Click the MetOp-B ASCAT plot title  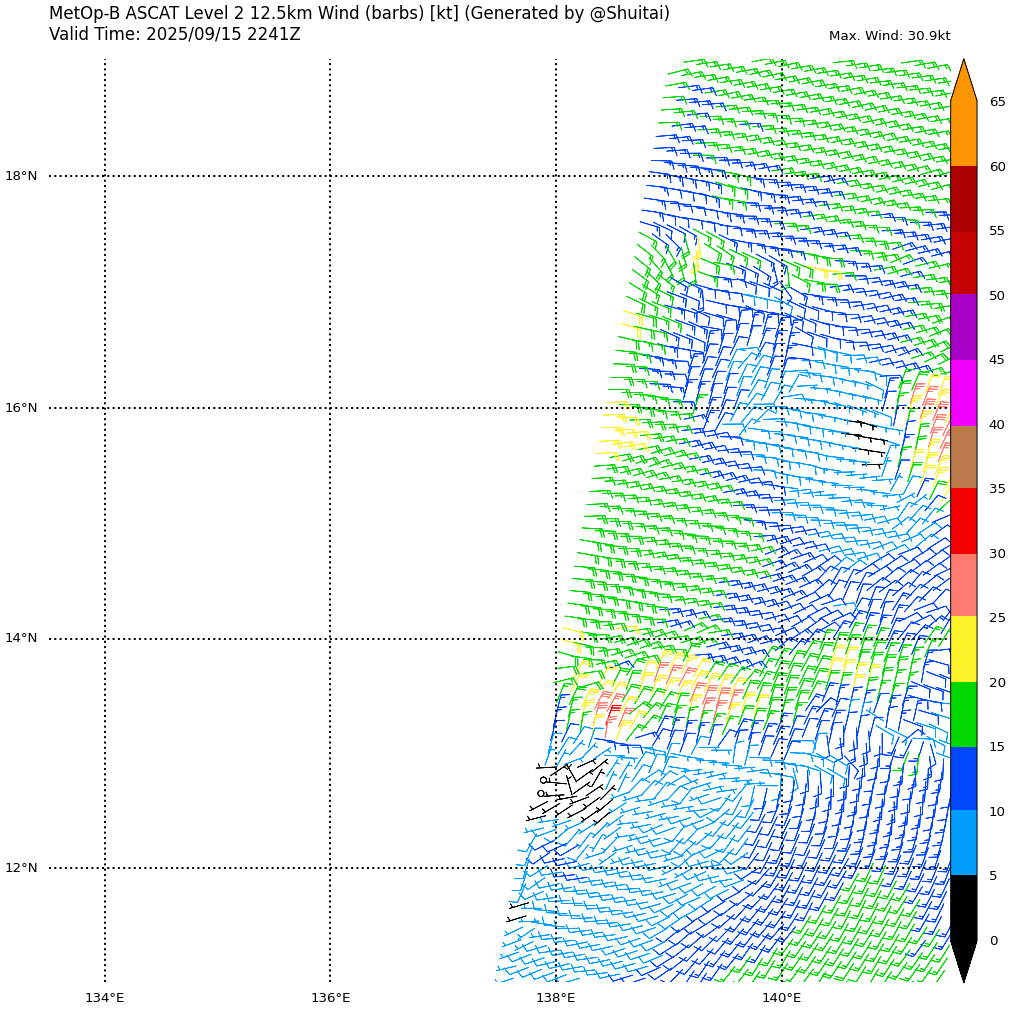(x=359, y=13)
